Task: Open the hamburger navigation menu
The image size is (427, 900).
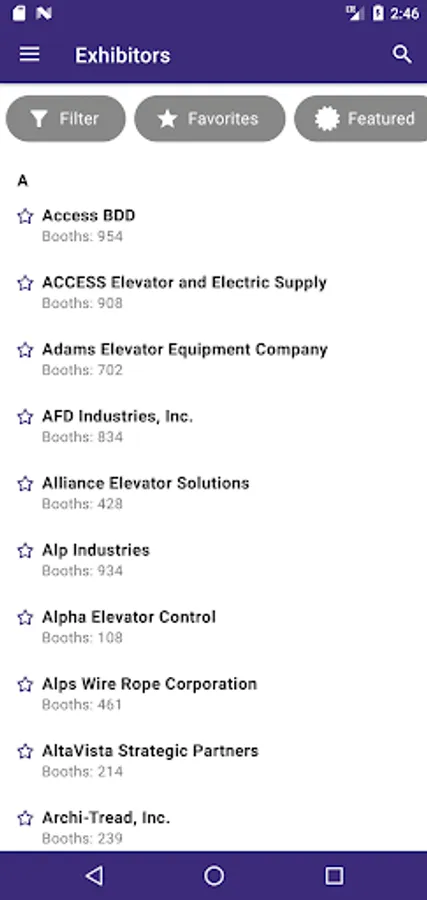Action: (29, 55)
